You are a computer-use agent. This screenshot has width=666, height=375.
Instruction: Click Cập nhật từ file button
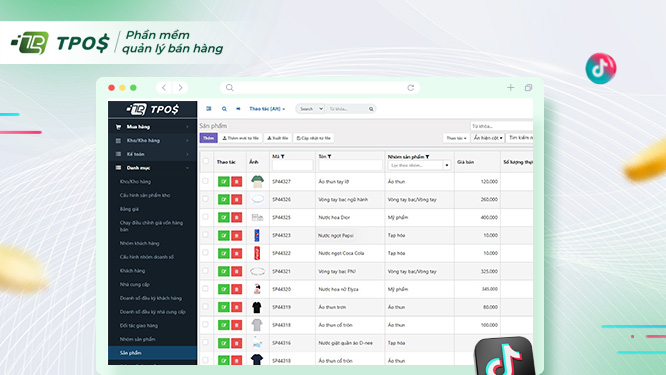[x=313, y=138]
